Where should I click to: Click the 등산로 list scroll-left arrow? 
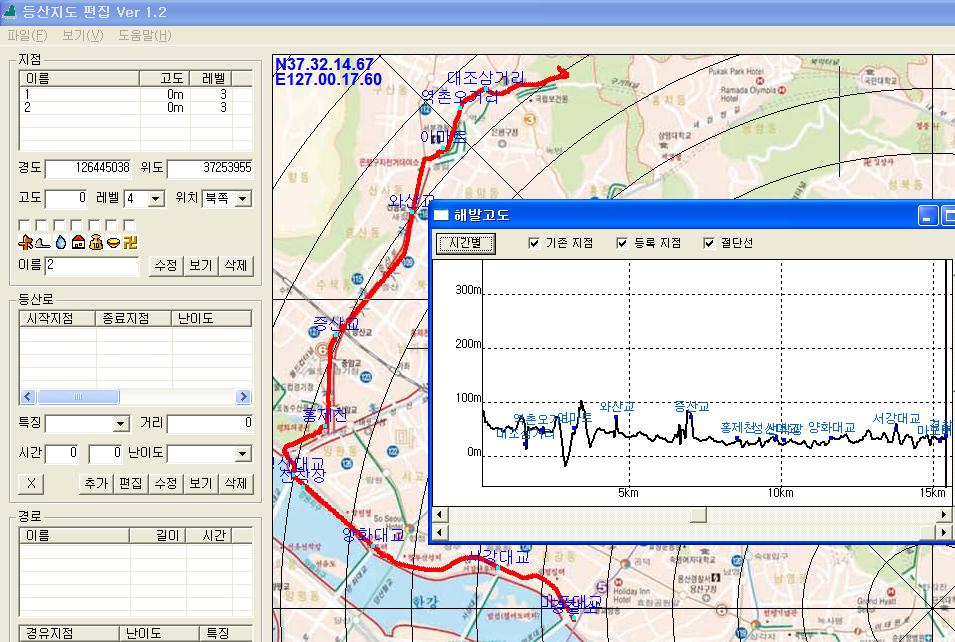(27, 397)
